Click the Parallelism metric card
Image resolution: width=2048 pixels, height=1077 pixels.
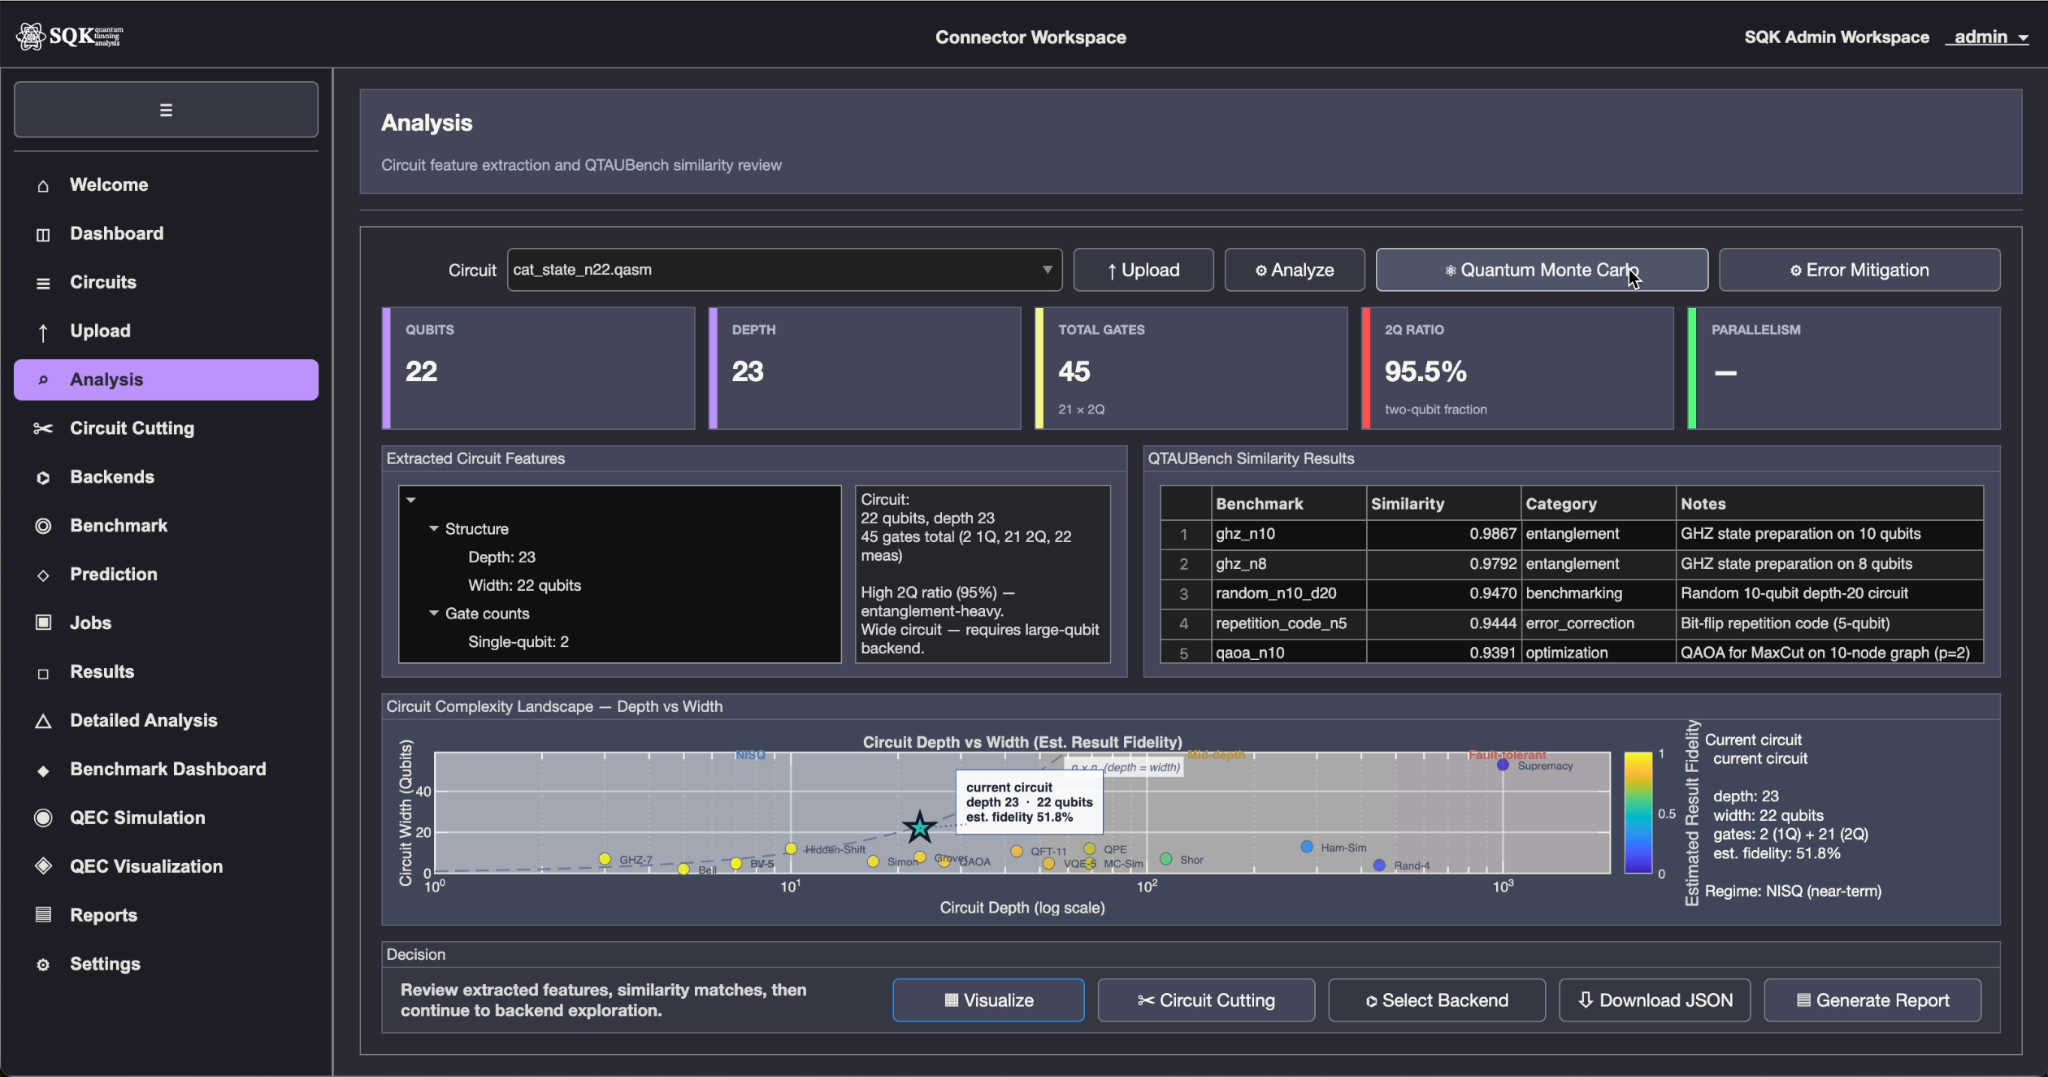[1844, 368]
